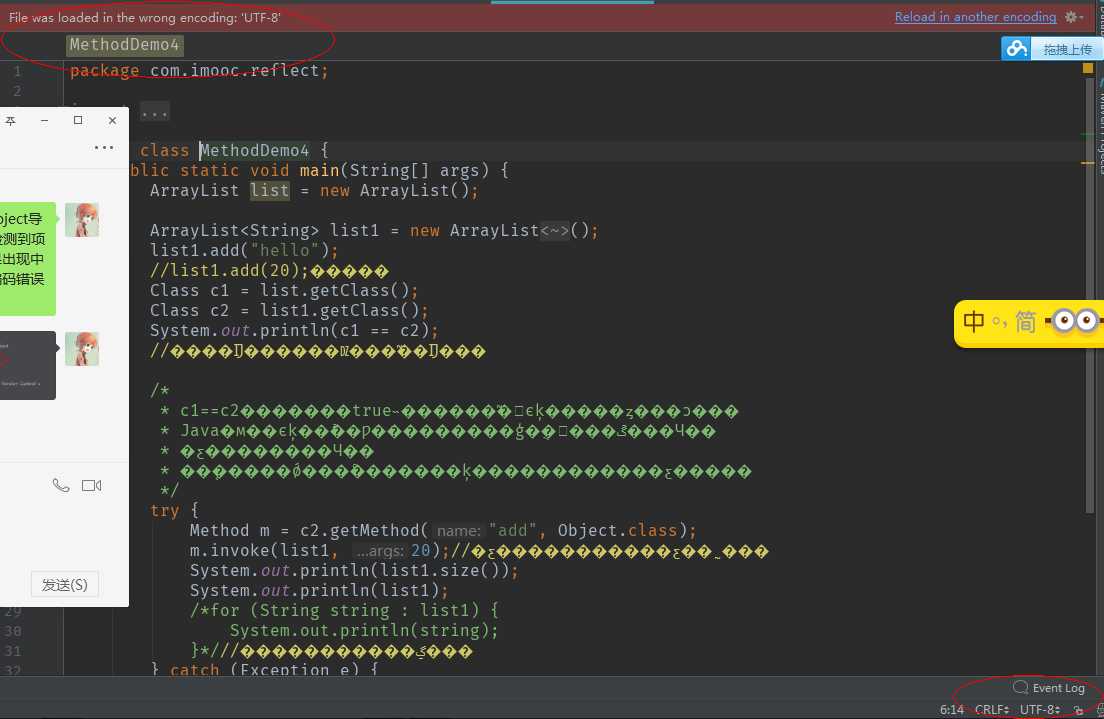1104x719 pixels.
Task: Click the "hello" string literal
Action: click(x=289, y=251)
